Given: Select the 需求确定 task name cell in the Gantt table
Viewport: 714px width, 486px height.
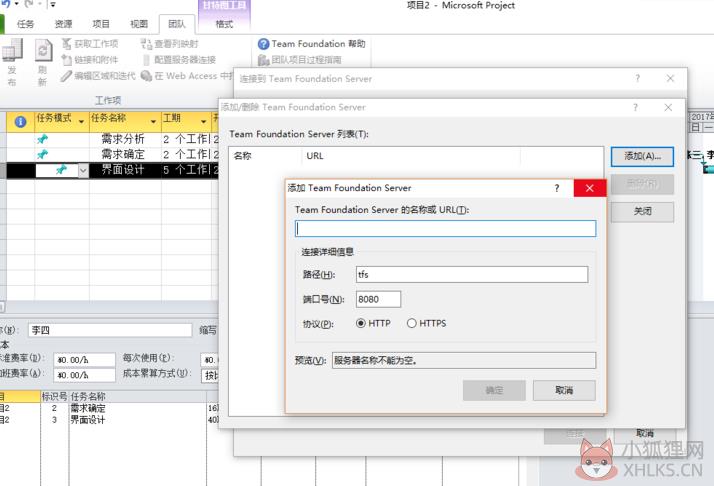Looking at the screenshot, I should click(x=125, y=154).
